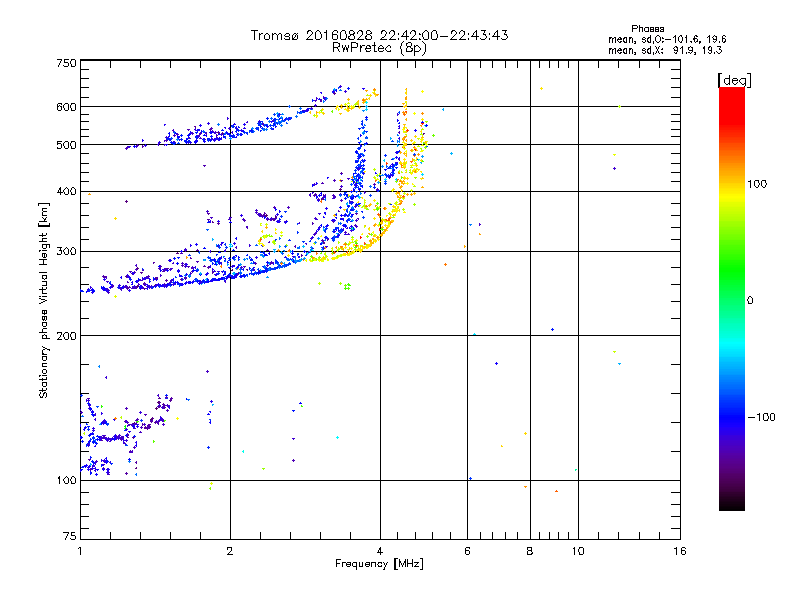Click the '10' frequency tick label

578,551
